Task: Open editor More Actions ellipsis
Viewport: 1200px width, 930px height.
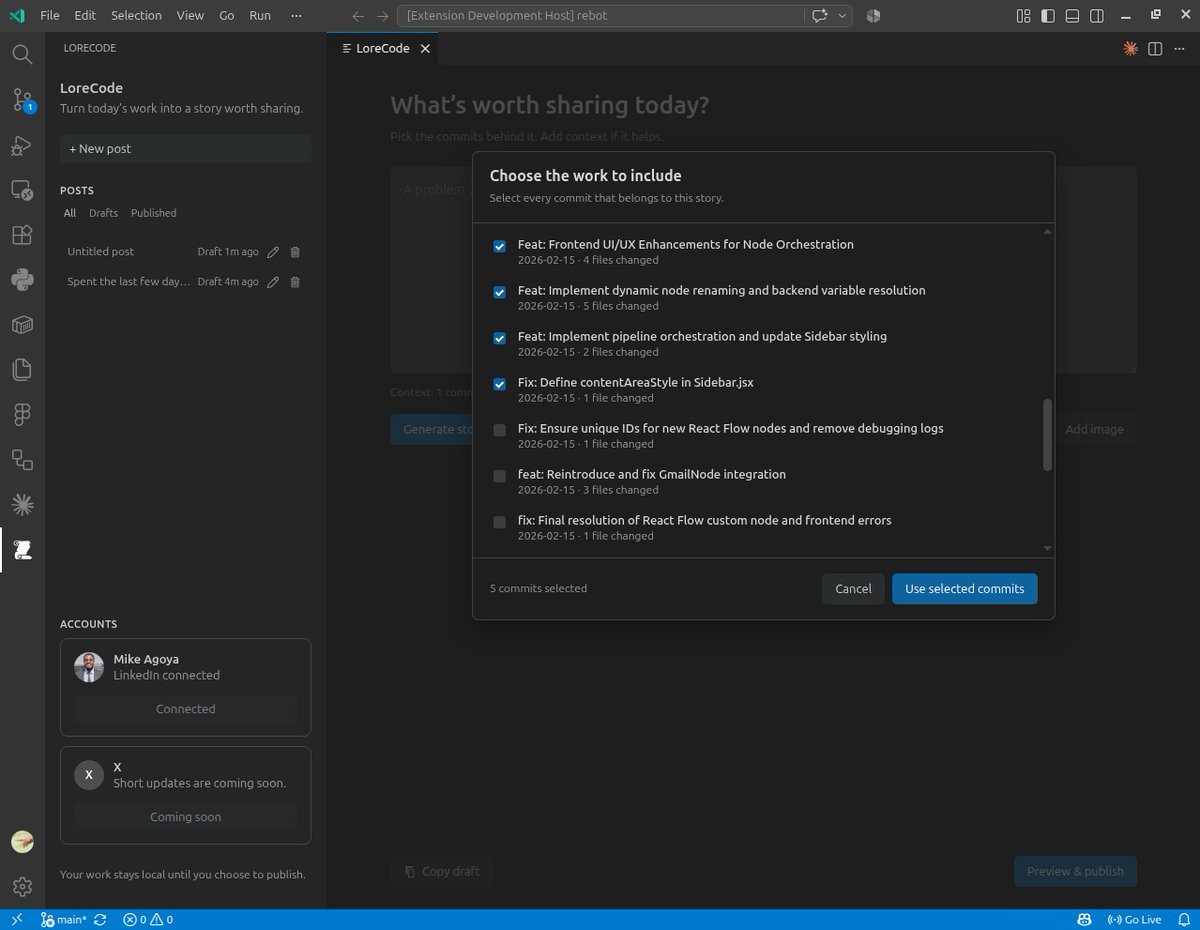Action: point(1178,48)
